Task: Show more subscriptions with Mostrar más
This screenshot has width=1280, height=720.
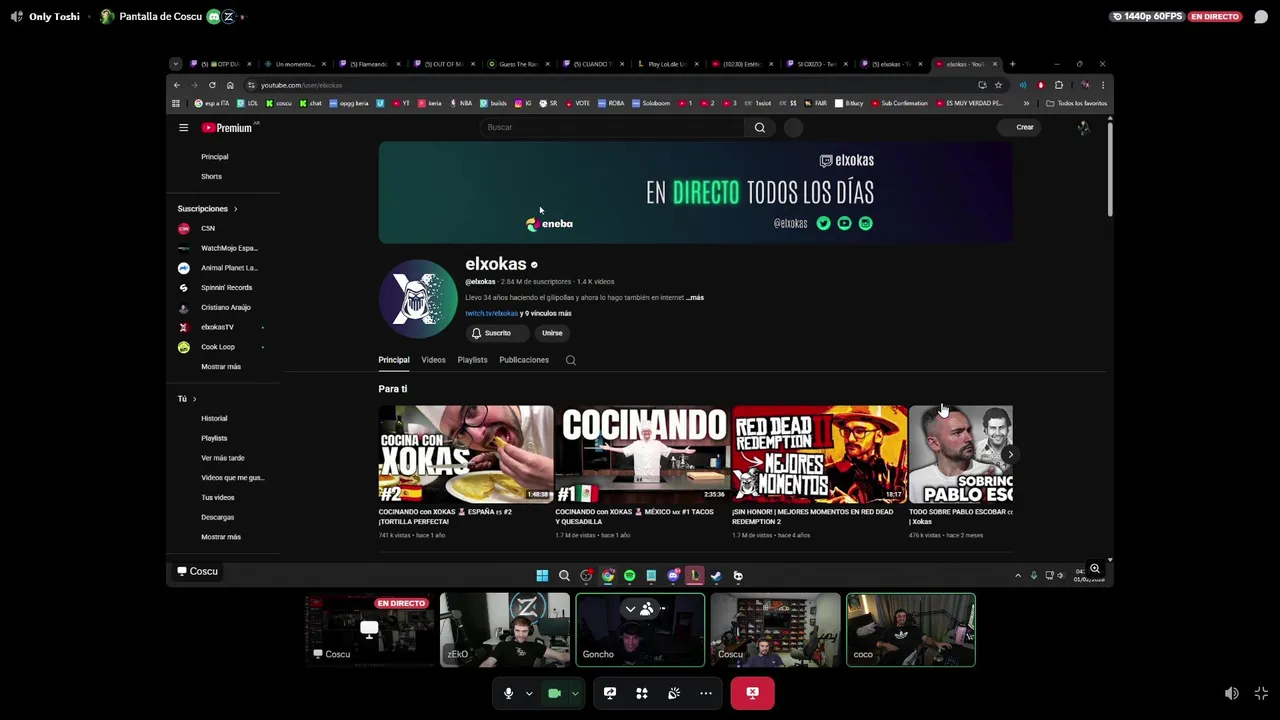Action: click(x=221, y=367)
